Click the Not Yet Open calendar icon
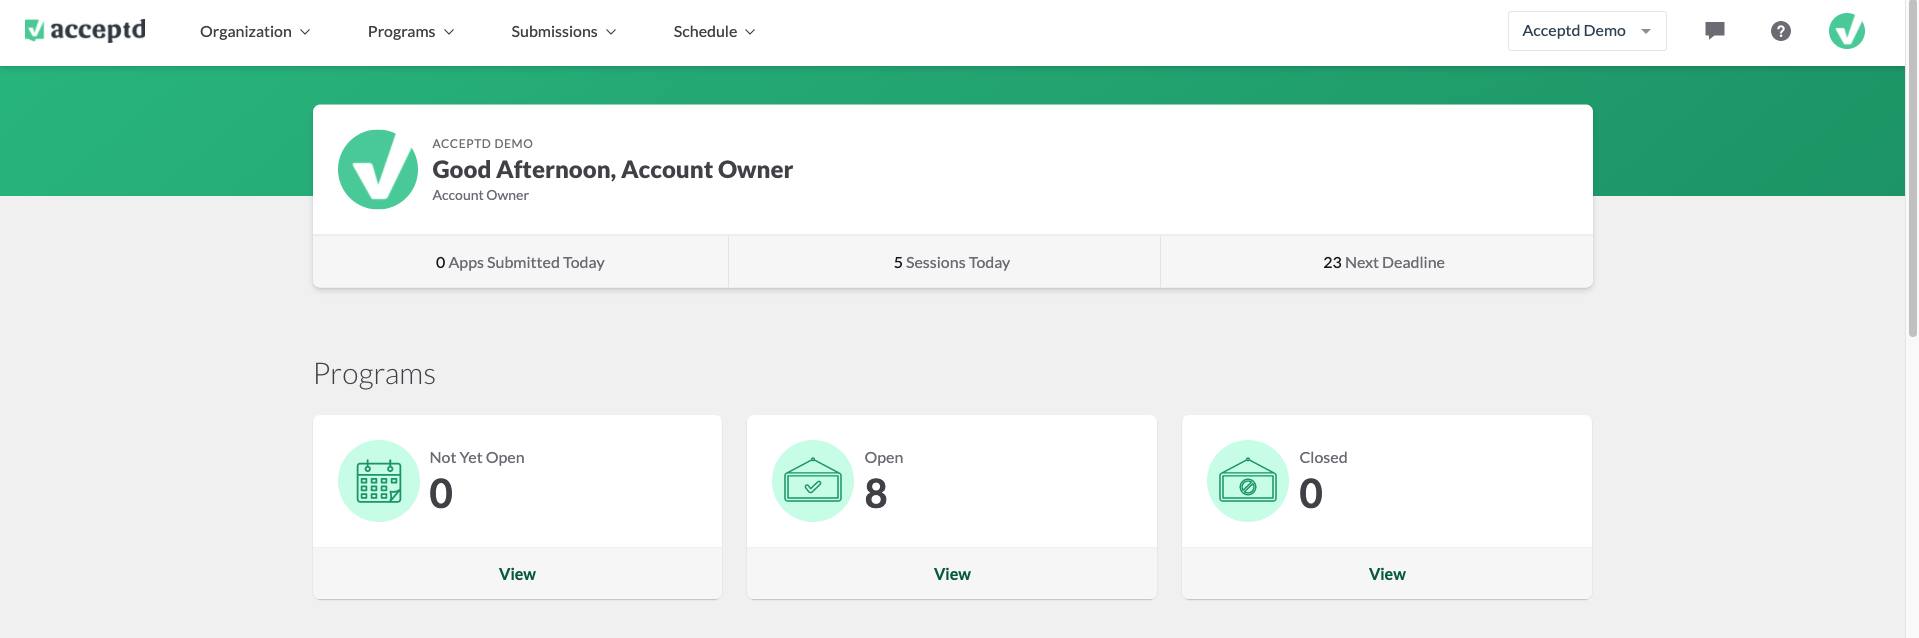The width and height of the screenshot is (1919, 638). click(379, 481)
